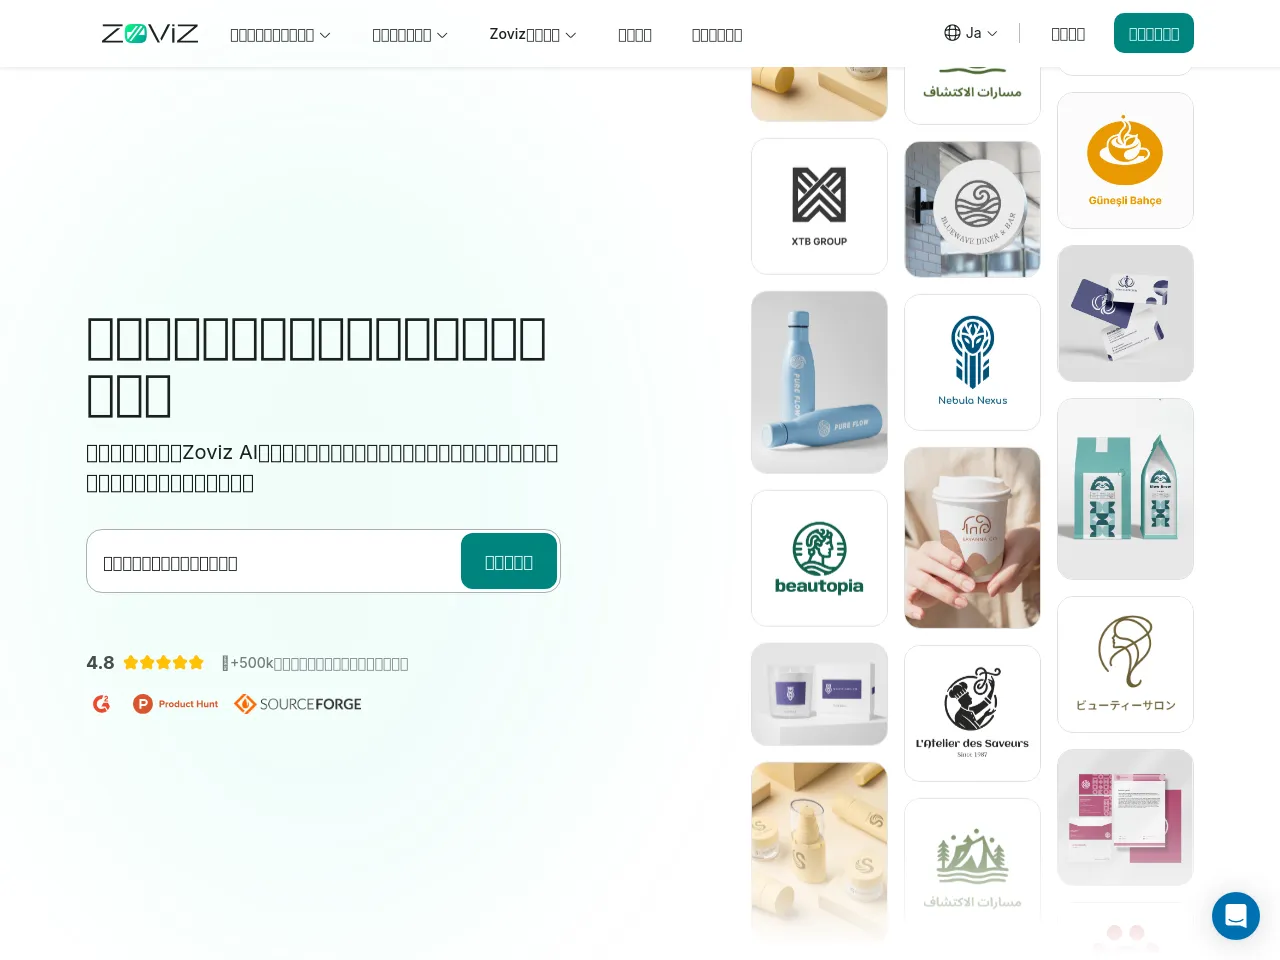
Task: Expand the second navigation menu dropdown
Action: [410, 35]
